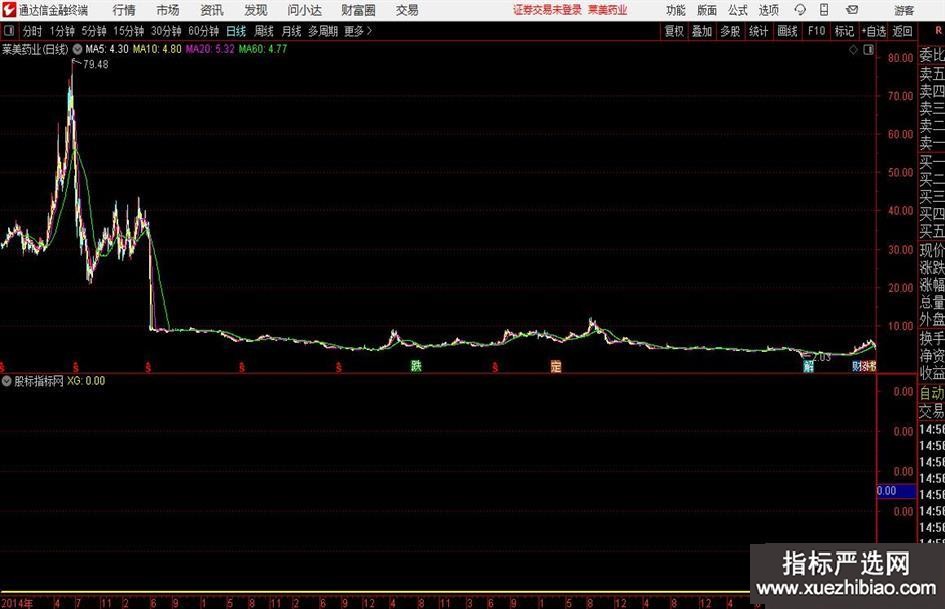Image resolution: width=945 pixels, height=609 pixels.
Task: Click the MA60: 4.77 indicator label
Action: pos(263,49)
